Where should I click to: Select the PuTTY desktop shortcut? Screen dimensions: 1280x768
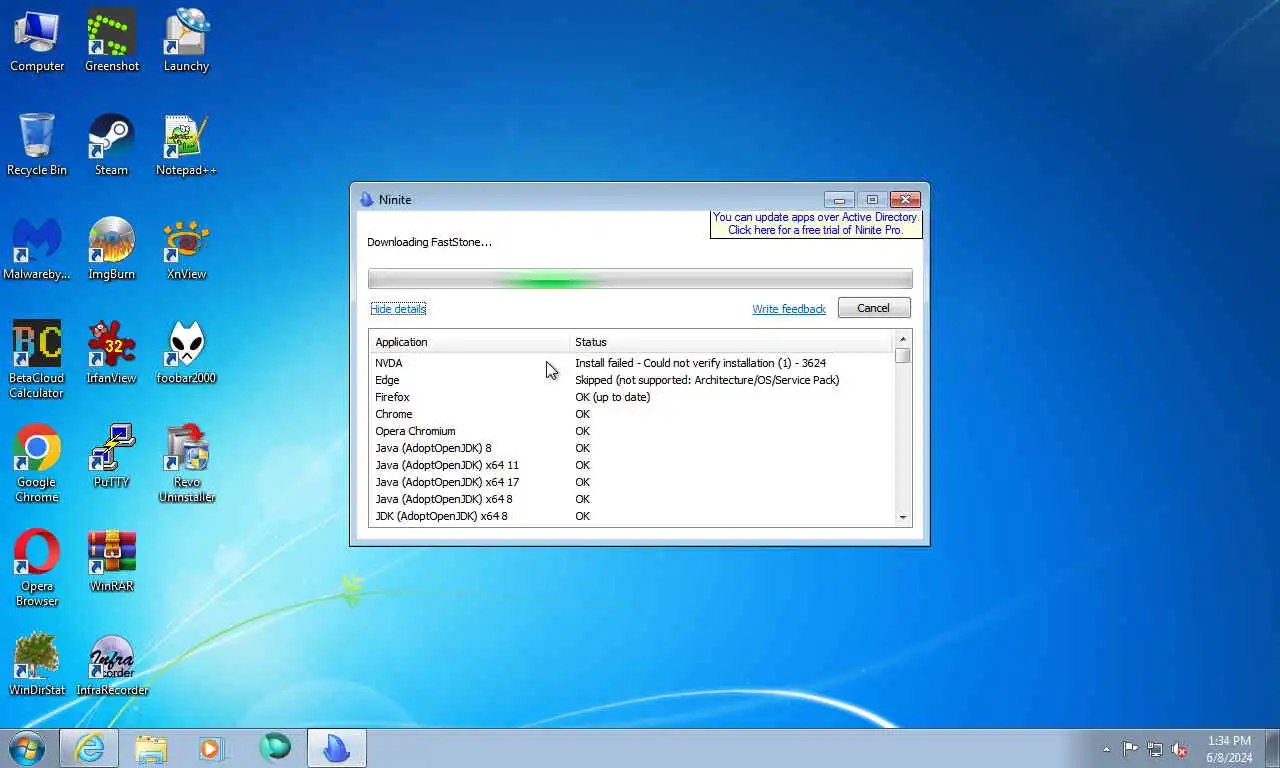[111, 457]
